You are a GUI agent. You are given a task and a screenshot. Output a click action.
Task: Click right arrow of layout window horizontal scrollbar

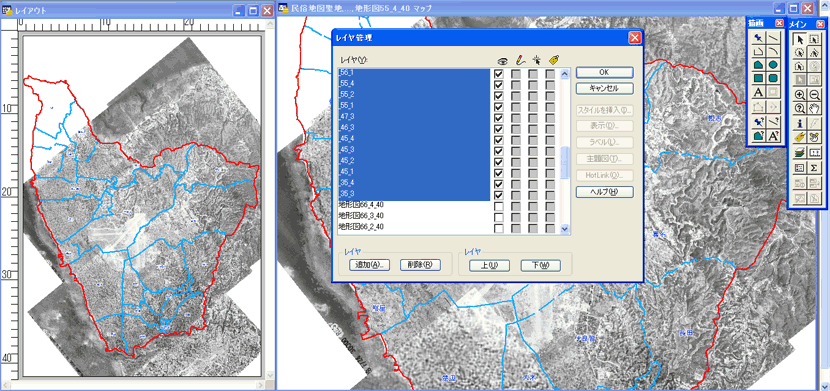point(259,385)
